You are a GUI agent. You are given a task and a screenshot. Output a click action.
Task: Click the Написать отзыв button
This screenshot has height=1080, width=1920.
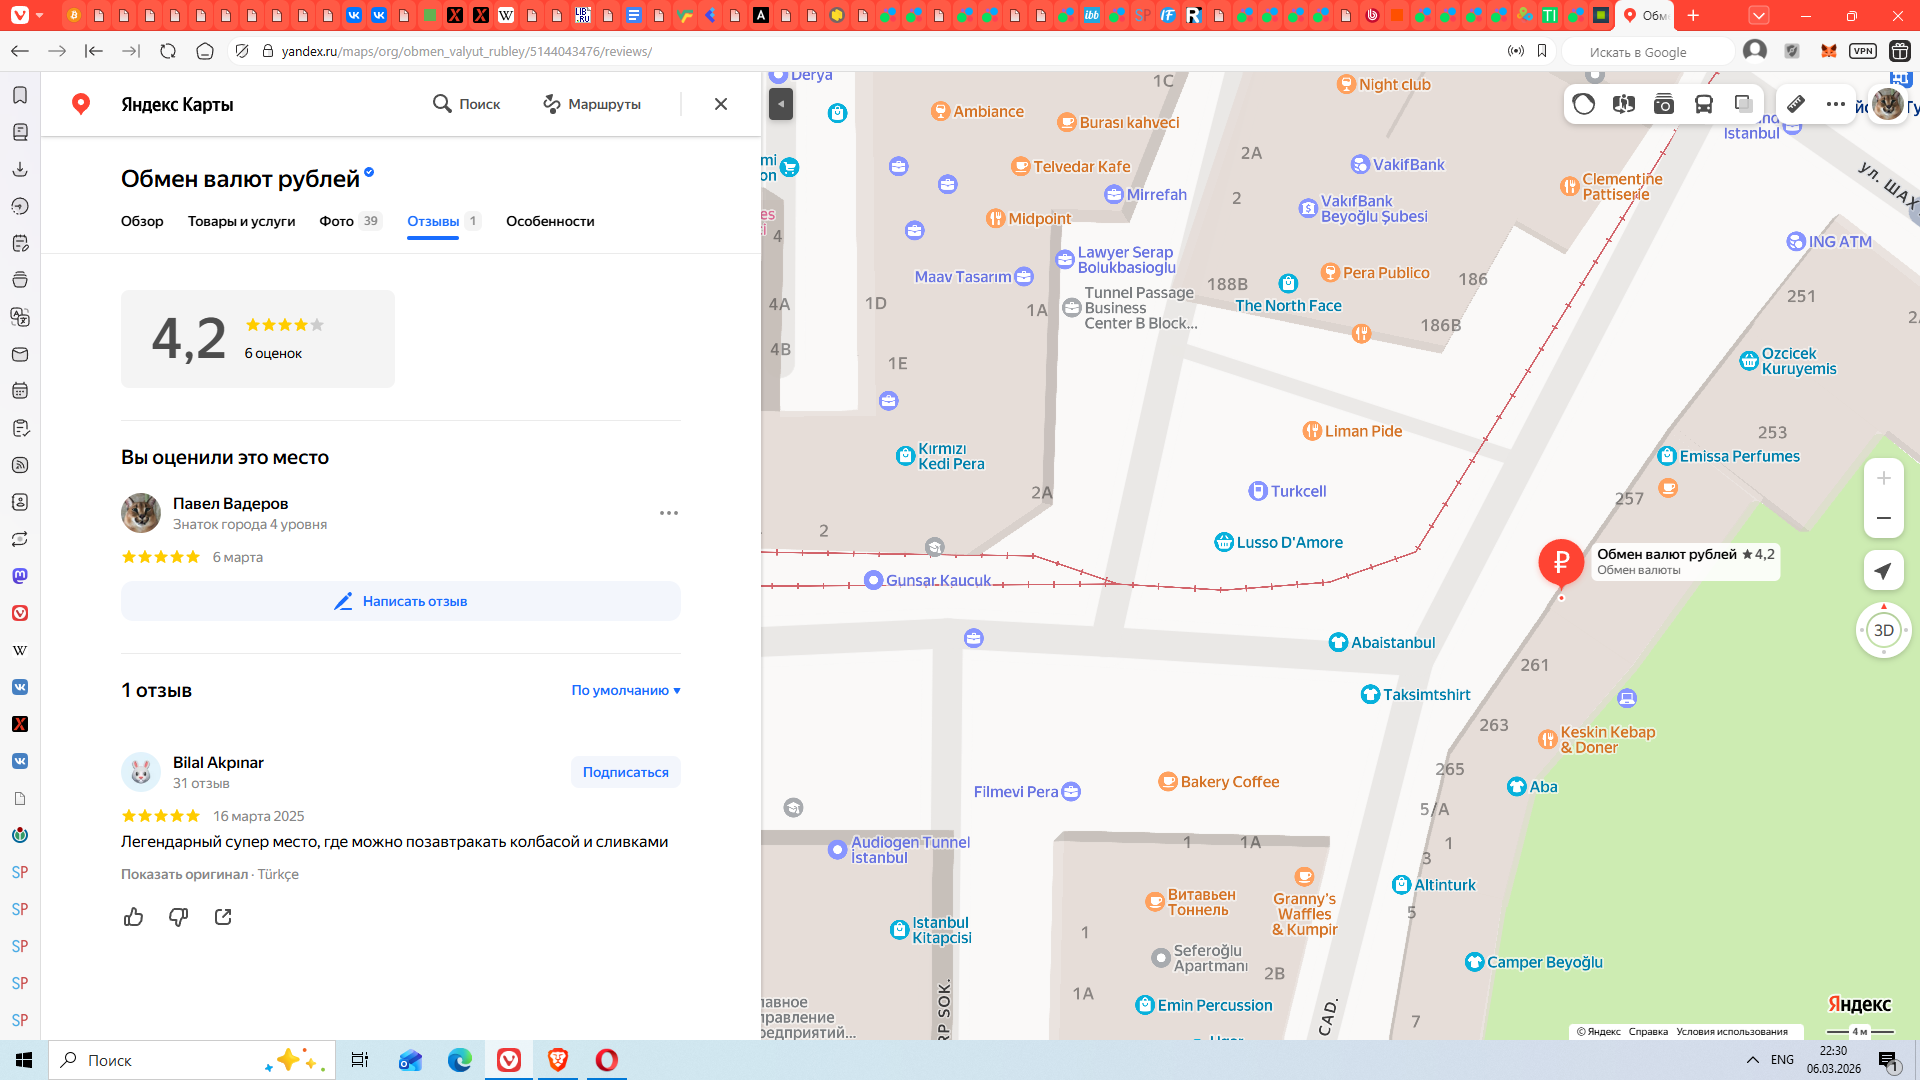click(x=400, y=601)
